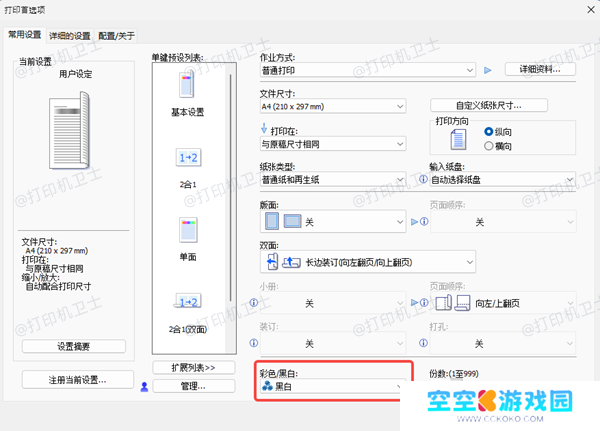The height and width of the screenshot is (431, 600).
Task: Open the 装订 dropdown set to 关
Action: [333, 343]
